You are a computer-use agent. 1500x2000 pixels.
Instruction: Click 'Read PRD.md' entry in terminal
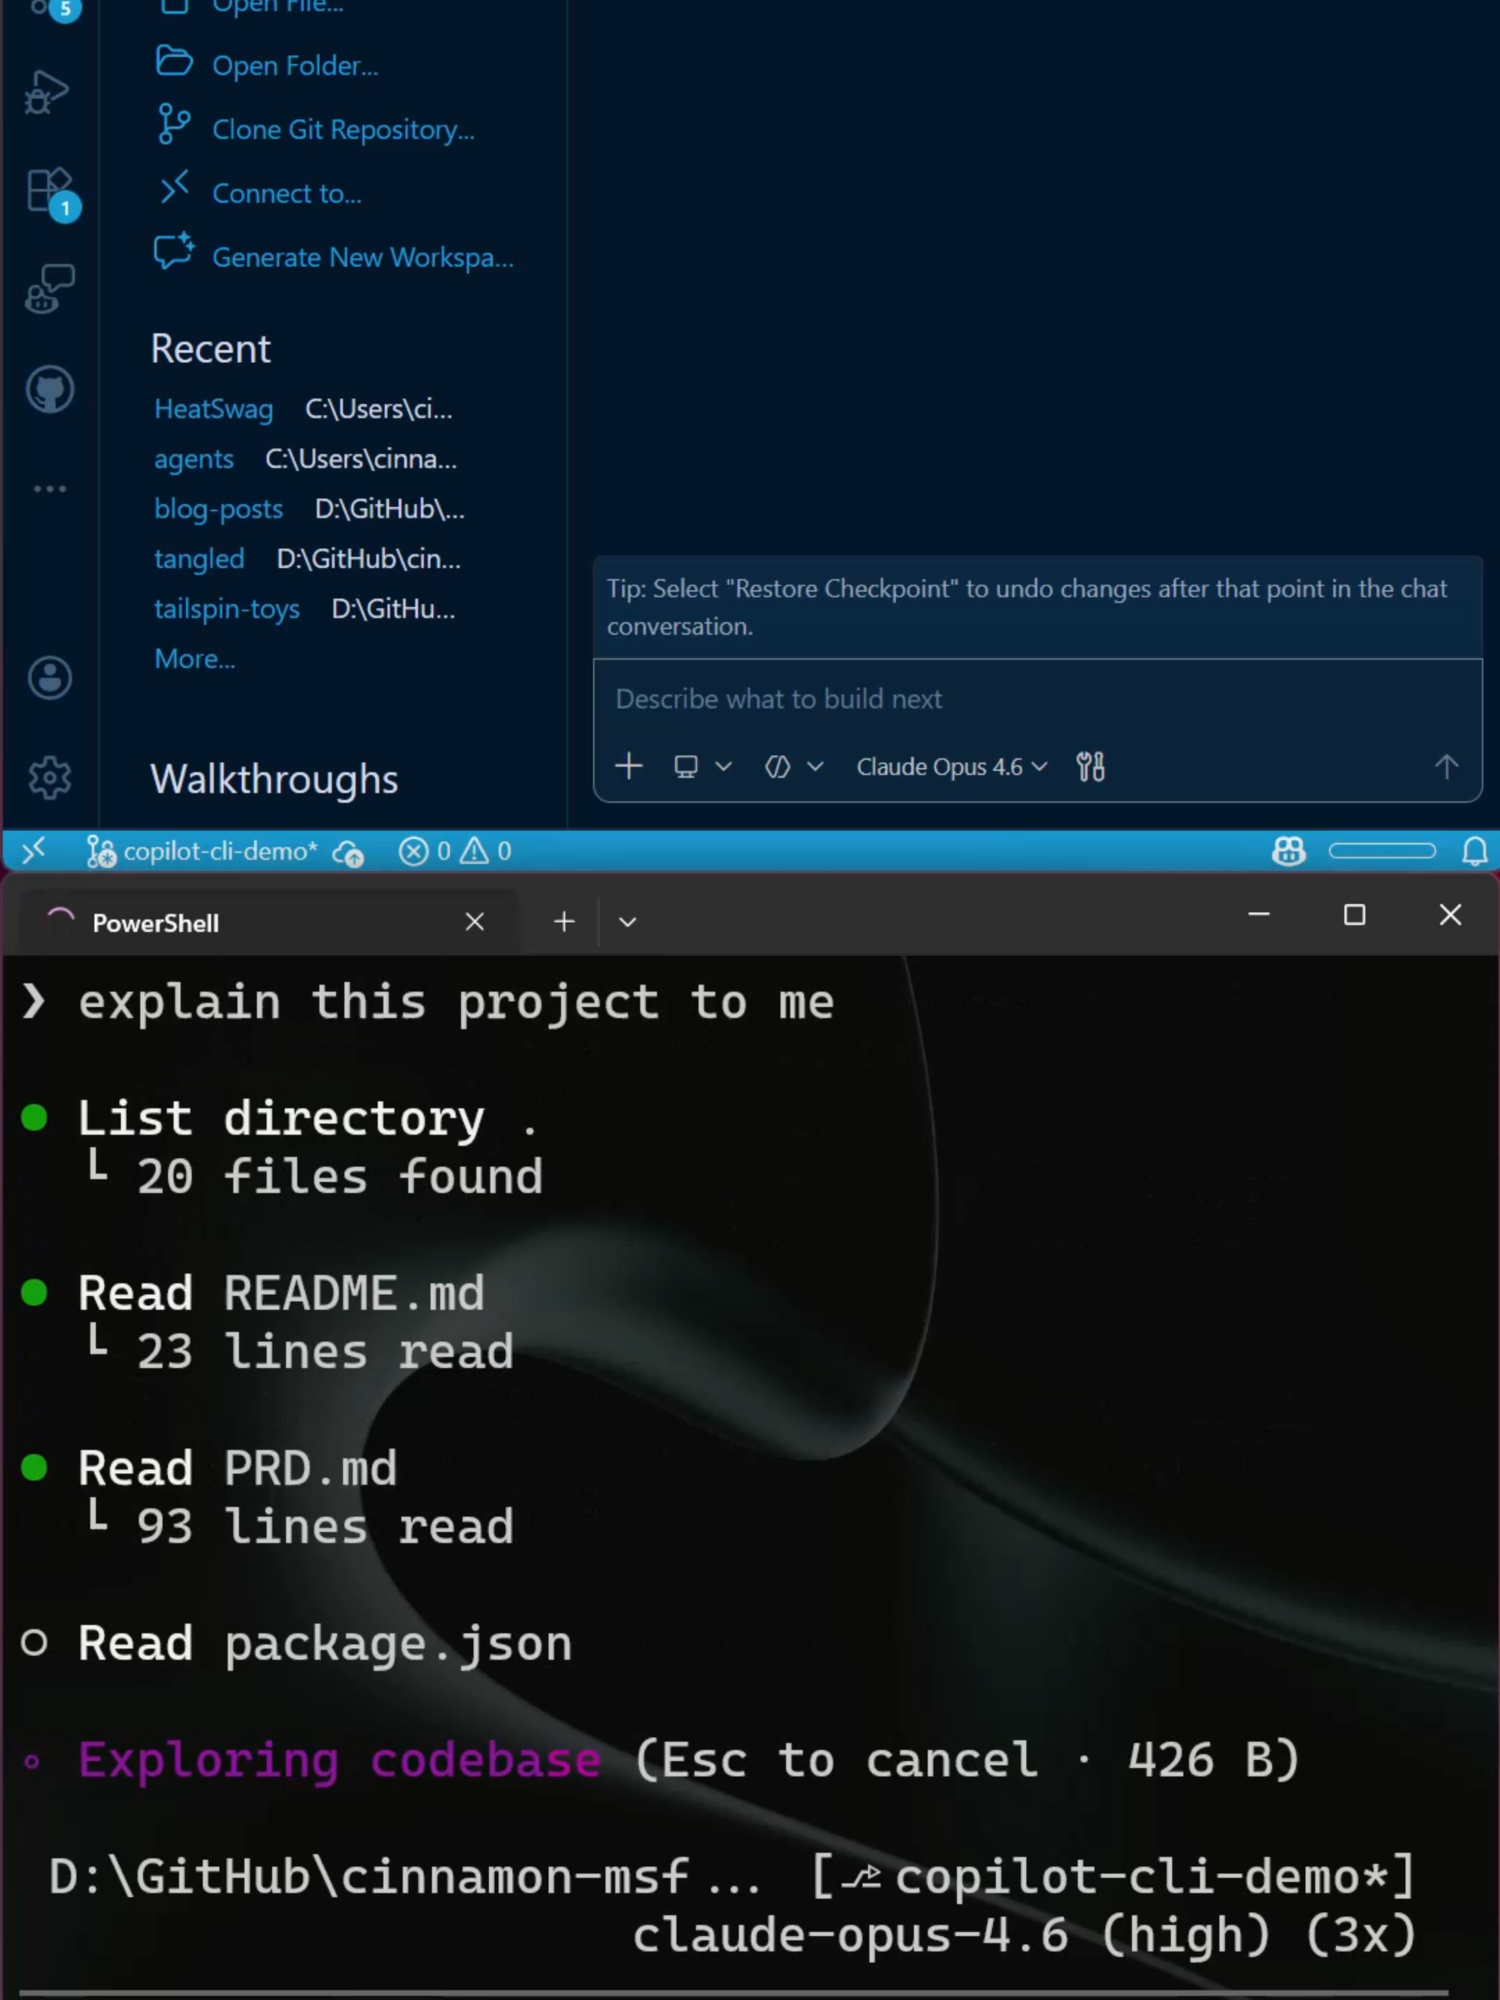(238, 1469)
